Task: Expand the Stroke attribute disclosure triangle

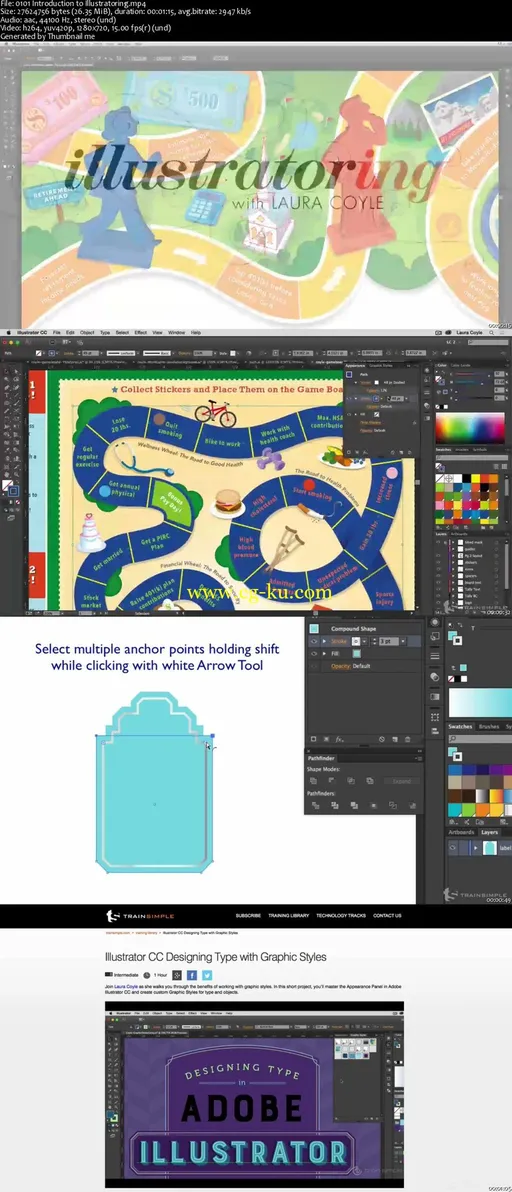Action: coord(324,641)
